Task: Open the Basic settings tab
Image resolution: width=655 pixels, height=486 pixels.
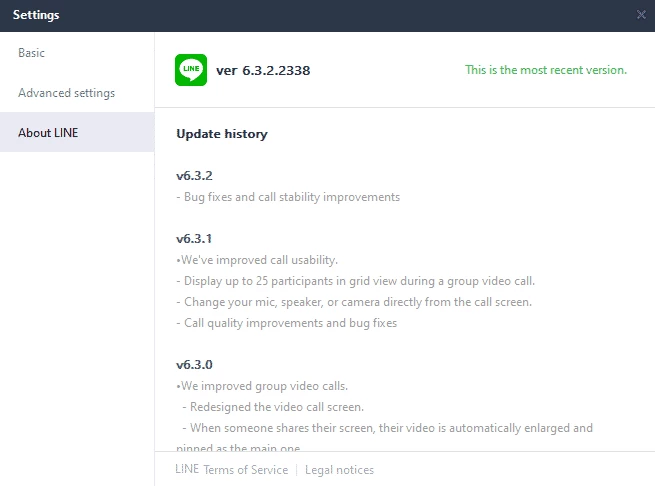Action: pos(32,53)
